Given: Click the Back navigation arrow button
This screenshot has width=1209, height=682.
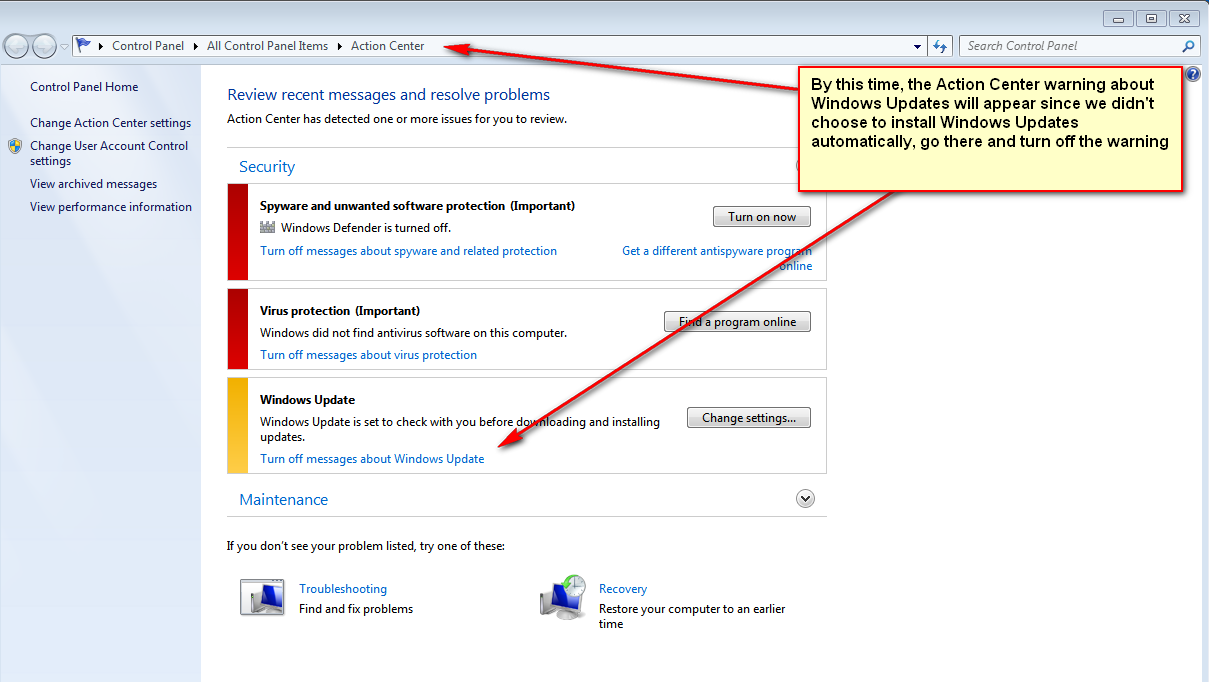Looking at the screenshot, I should pos(18,46).
